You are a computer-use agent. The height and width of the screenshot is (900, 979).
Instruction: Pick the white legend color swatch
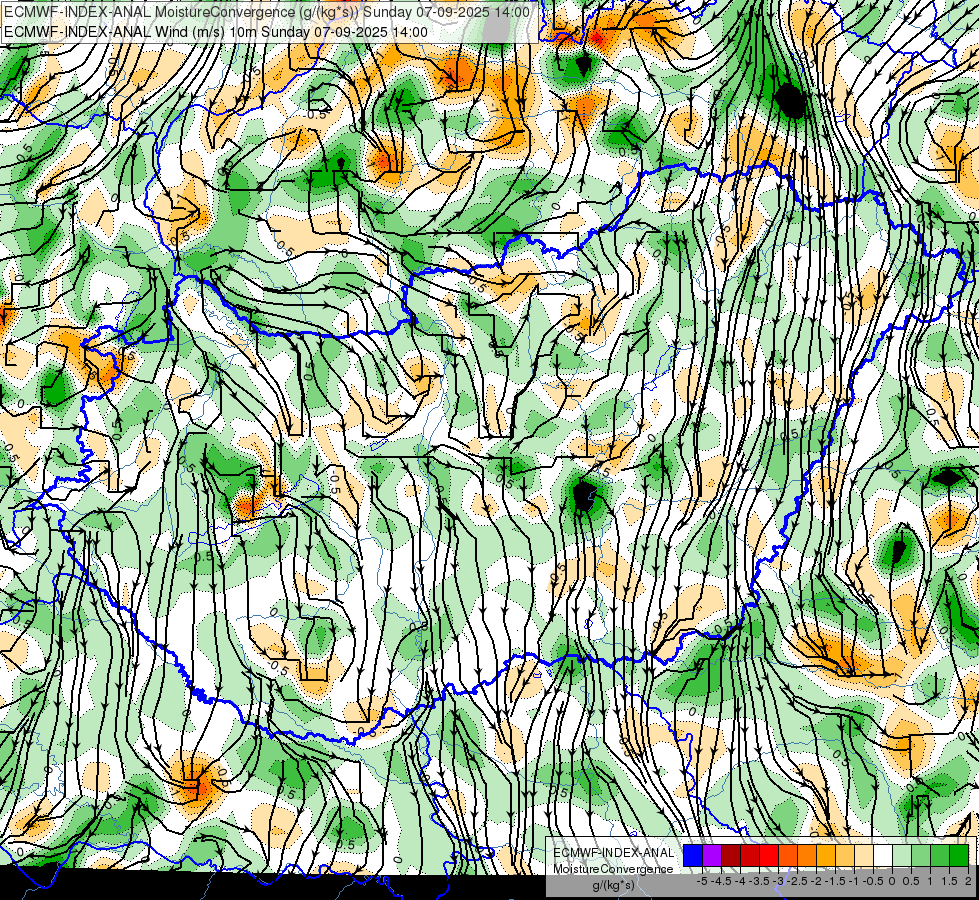point(883,856)
